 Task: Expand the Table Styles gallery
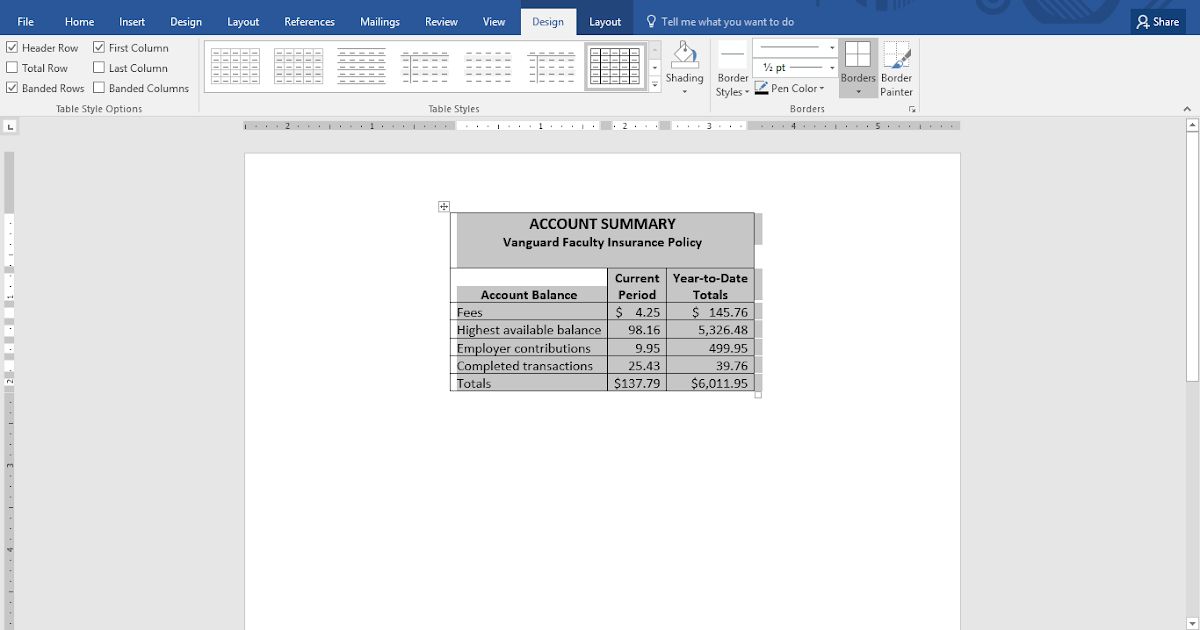[654, 84]
